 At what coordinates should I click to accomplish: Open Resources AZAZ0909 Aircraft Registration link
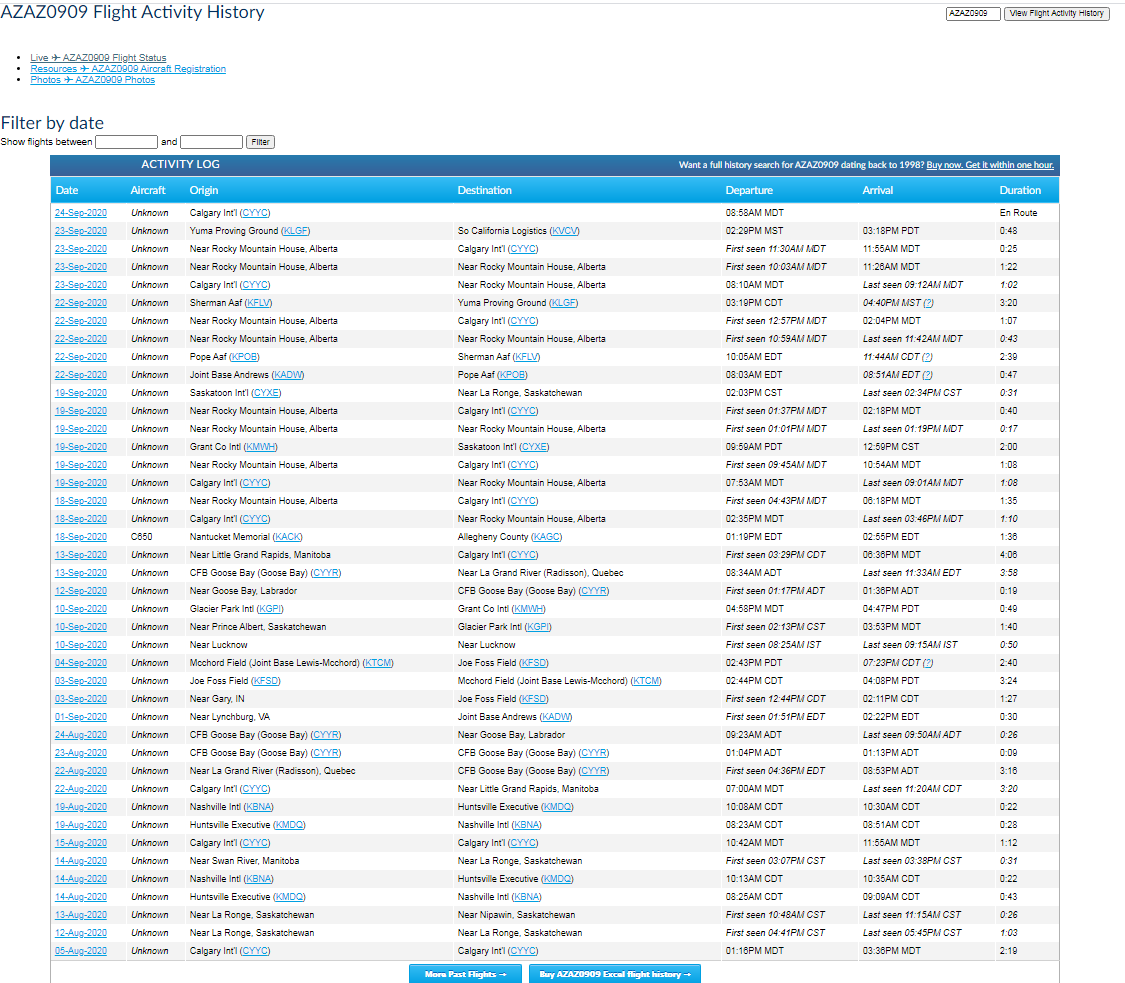(x=128, y=69)
